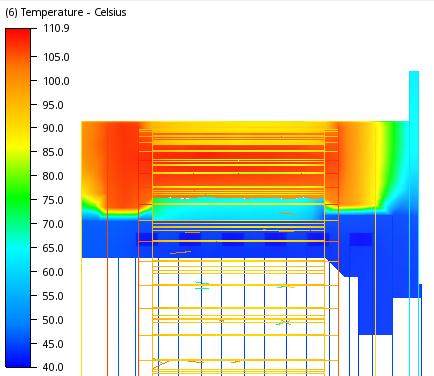
Task: Choose the 65.0 scale label
Action: tap(53, 248)
